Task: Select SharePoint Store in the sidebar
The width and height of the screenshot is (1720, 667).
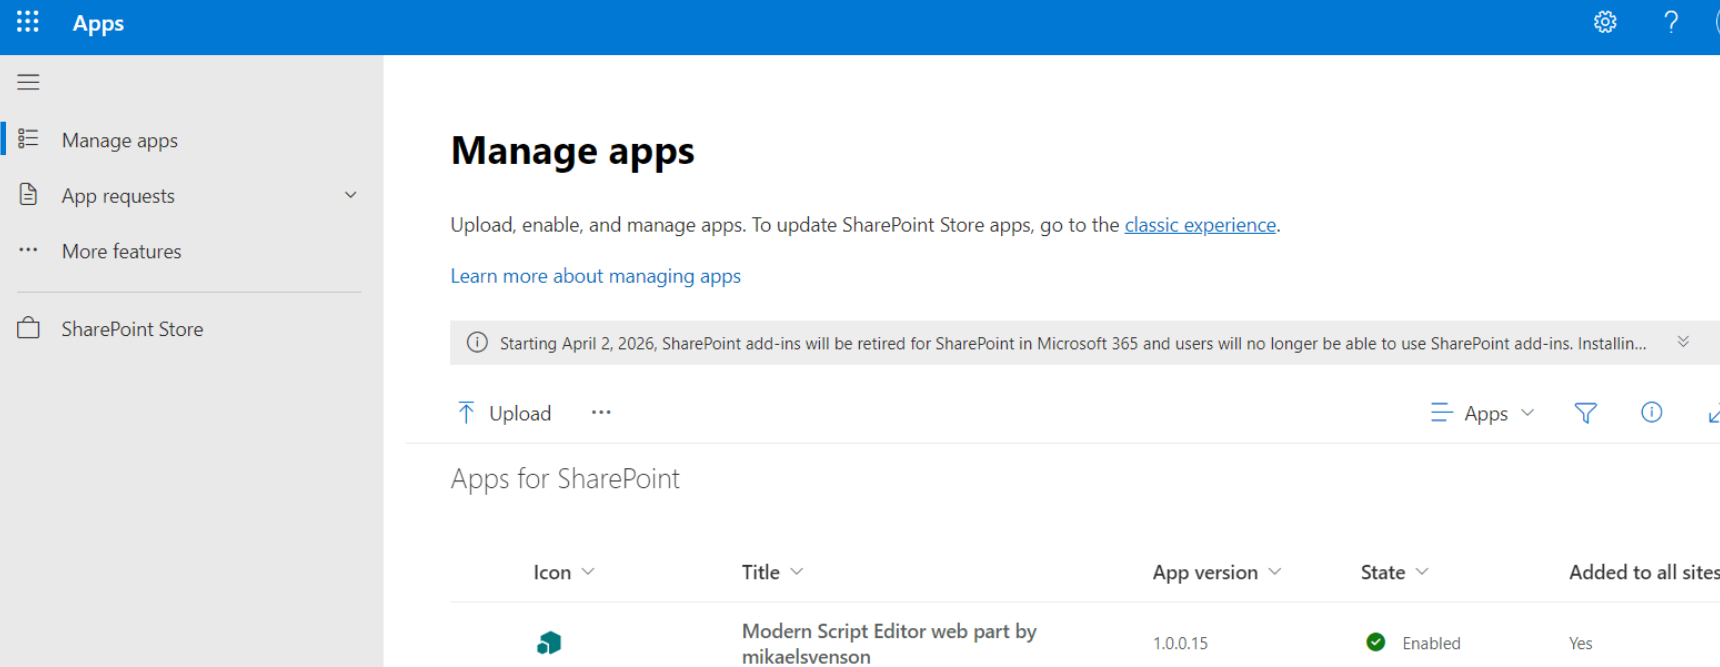Action: click(x=132, y=329)
